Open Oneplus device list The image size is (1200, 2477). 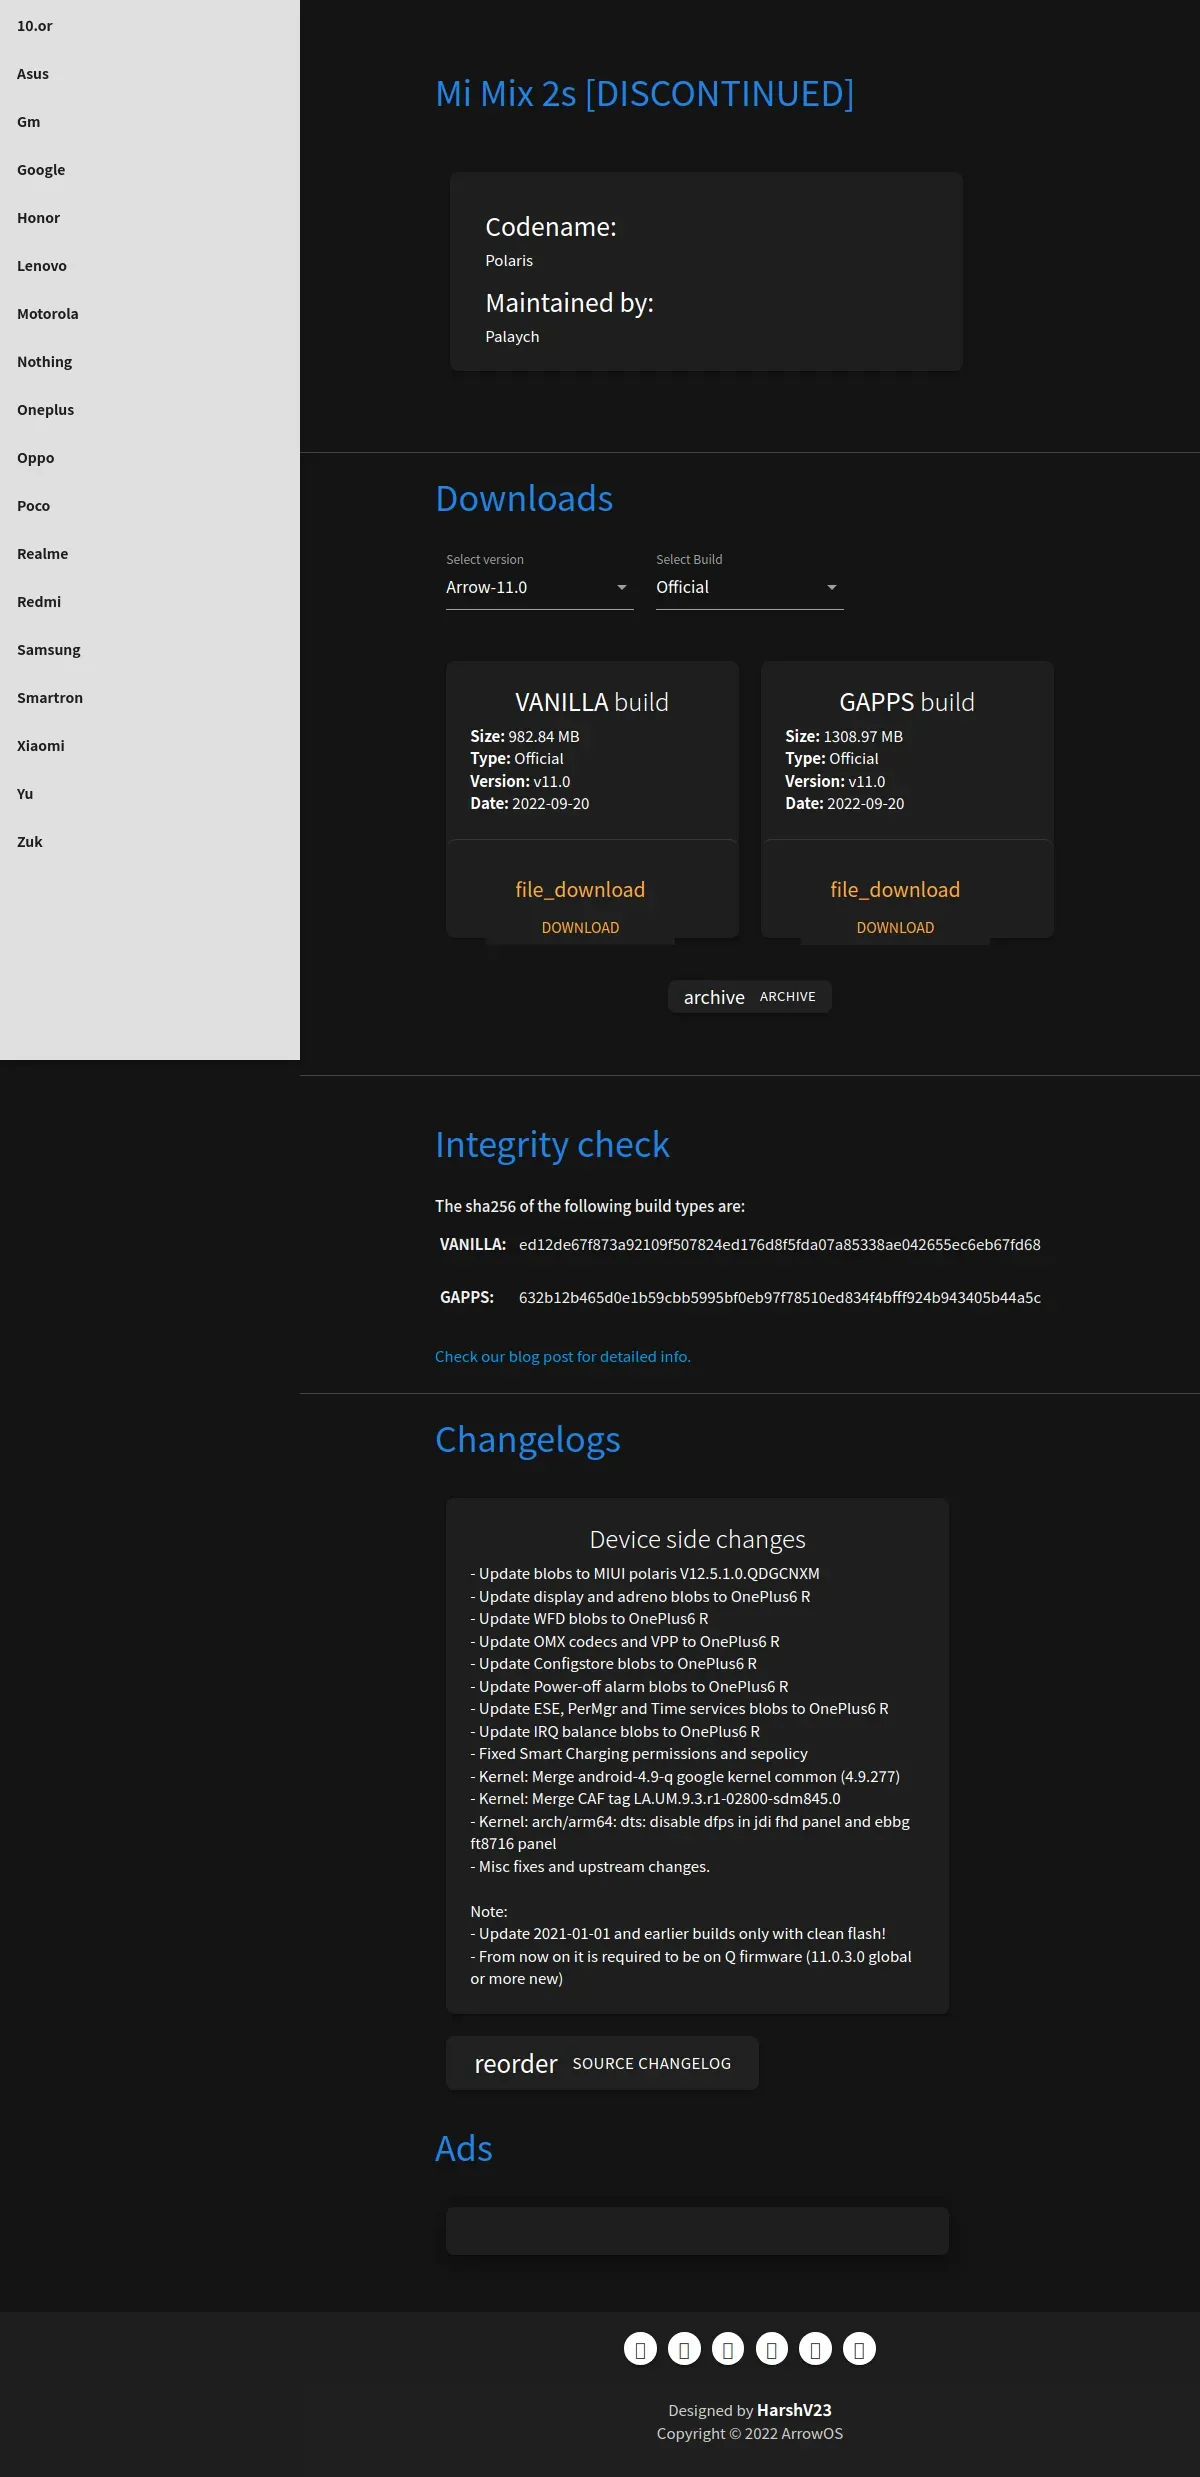coord(150,410)
